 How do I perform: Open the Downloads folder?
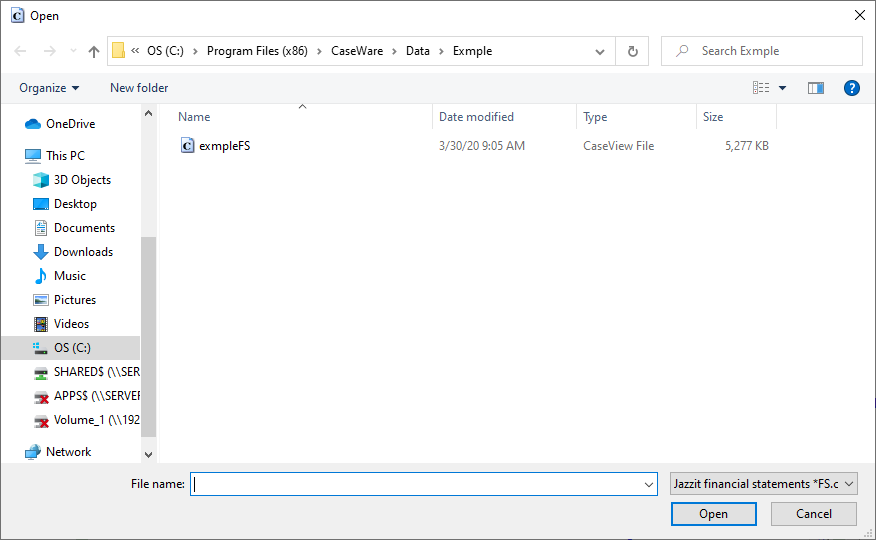83,252
